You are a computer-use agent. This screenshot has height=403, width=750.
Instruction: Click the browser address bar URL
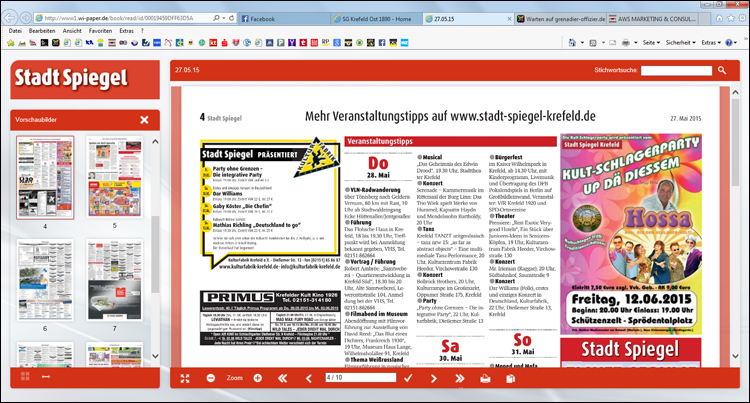click(119, 18)
